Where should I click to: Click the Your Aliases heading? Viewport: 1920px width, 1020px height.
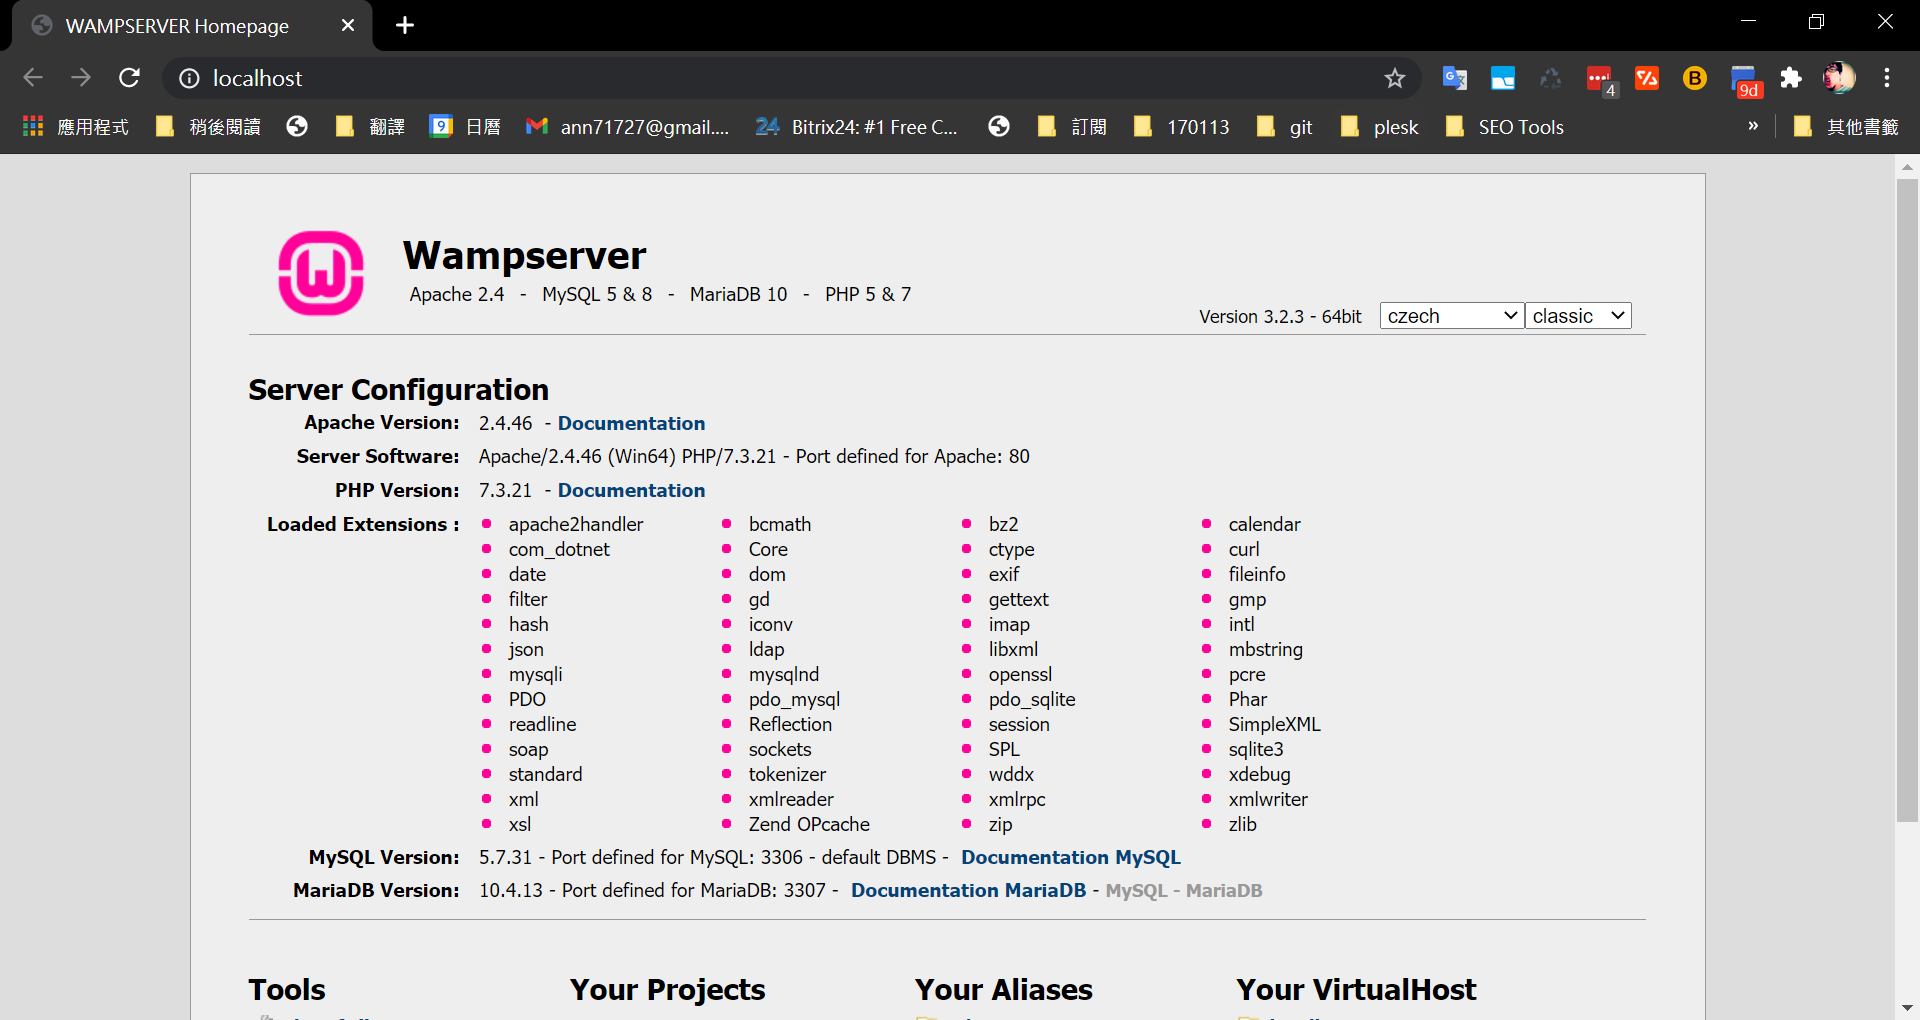point(1003,989)
